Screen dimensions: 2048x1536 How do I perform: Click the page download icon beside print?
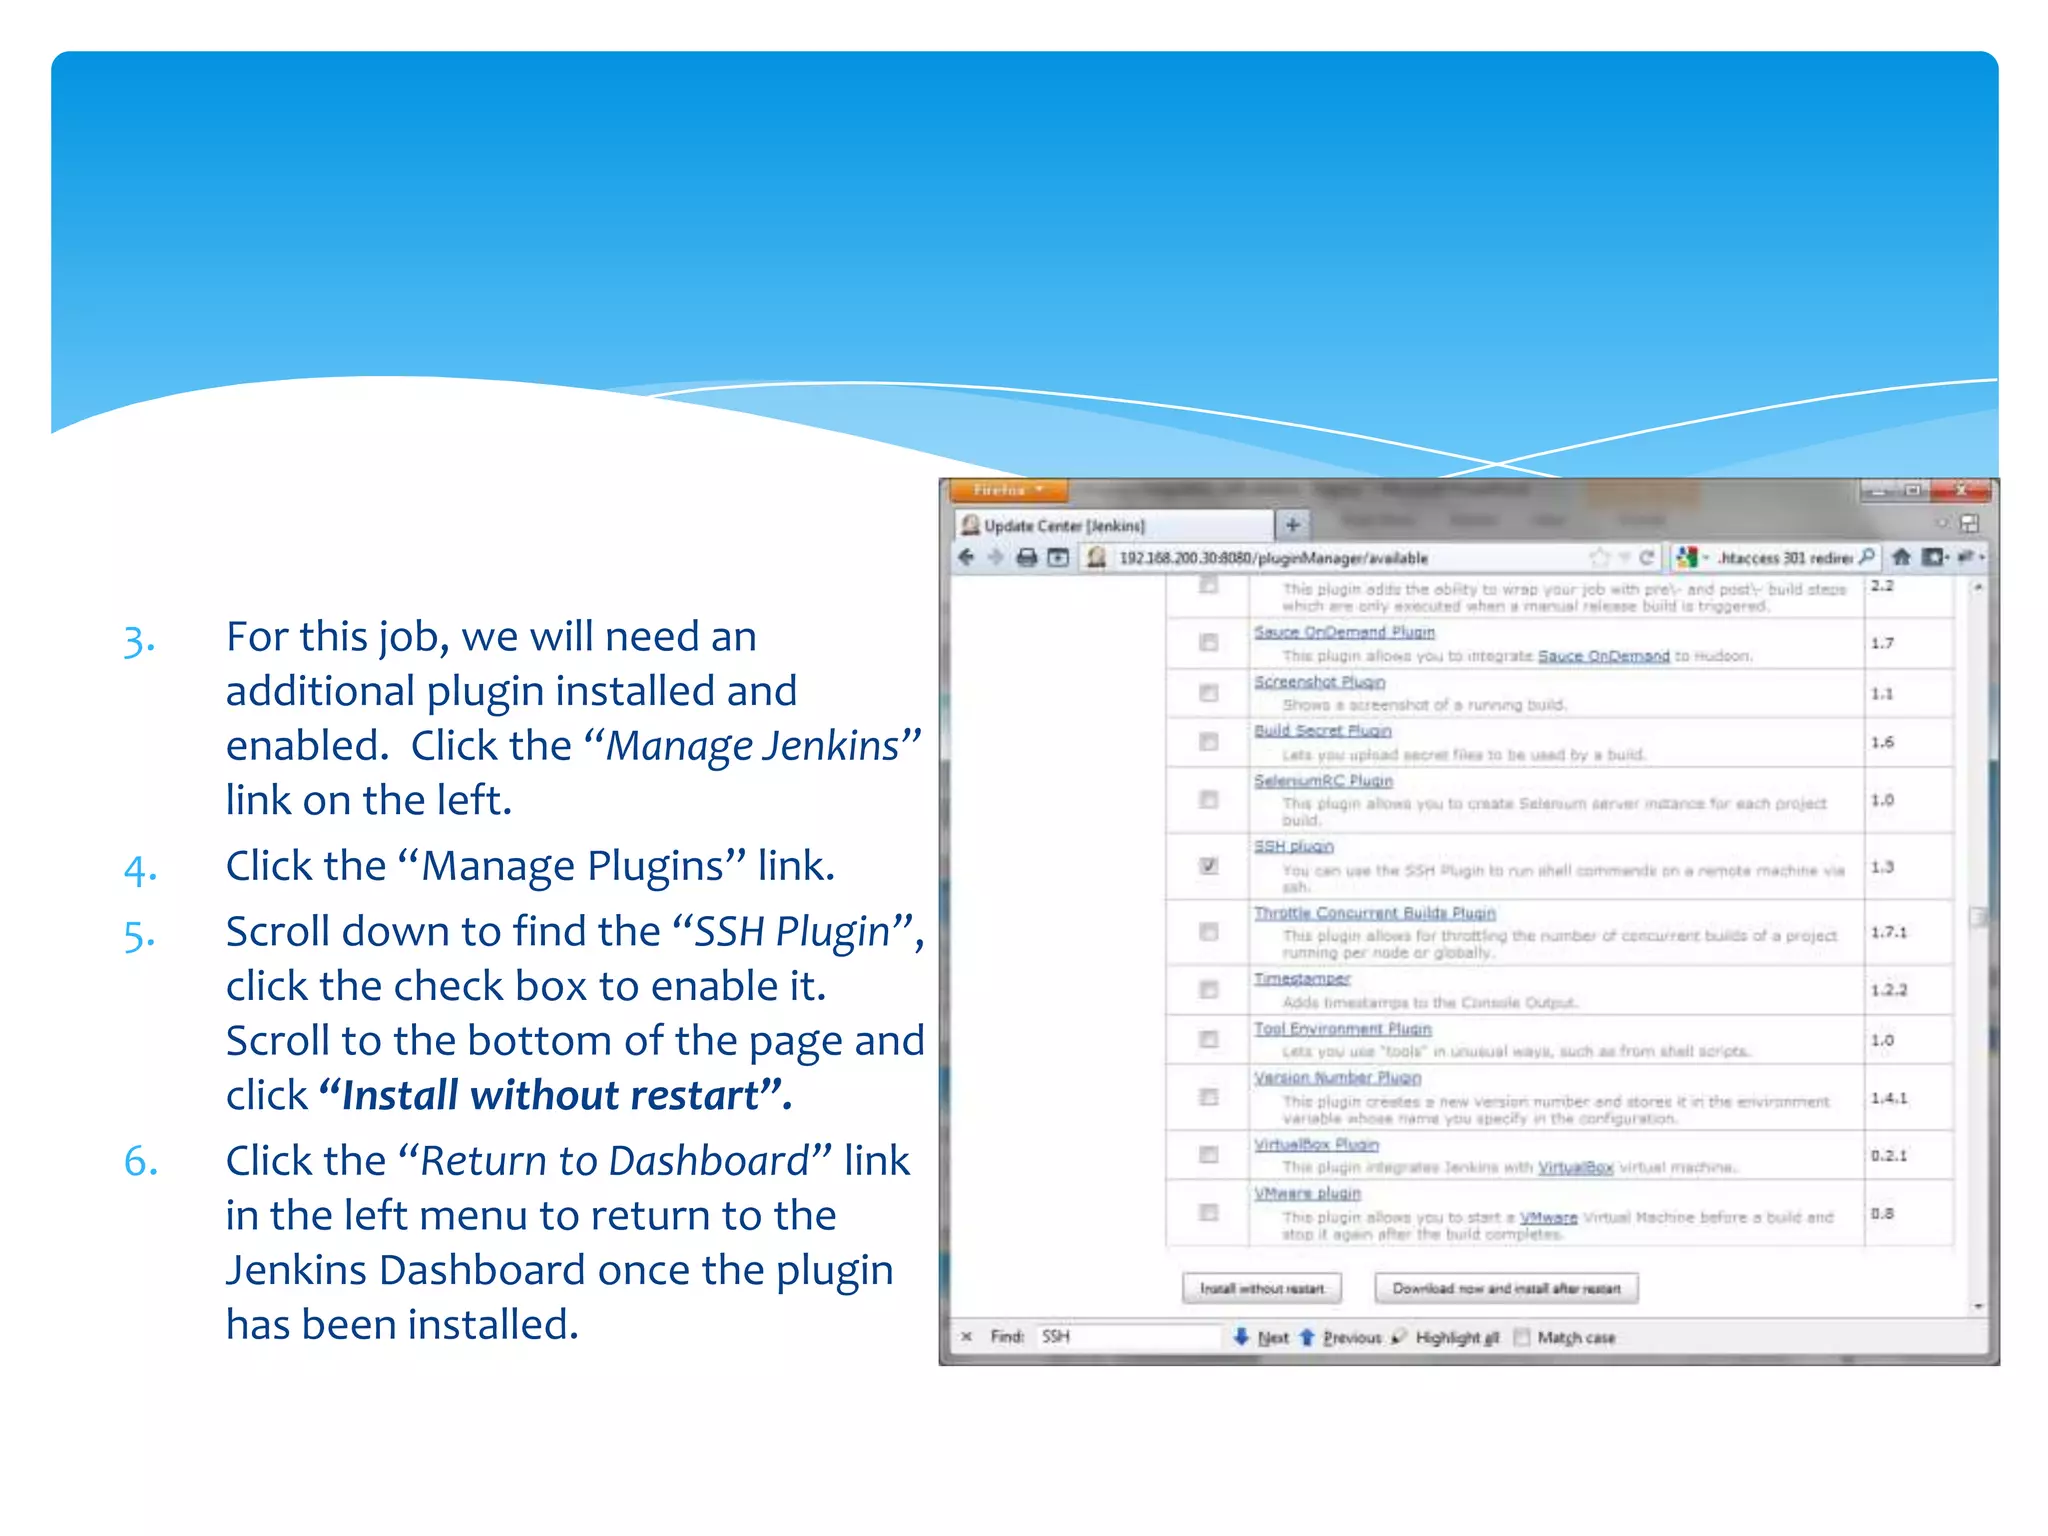[1058, 557]
